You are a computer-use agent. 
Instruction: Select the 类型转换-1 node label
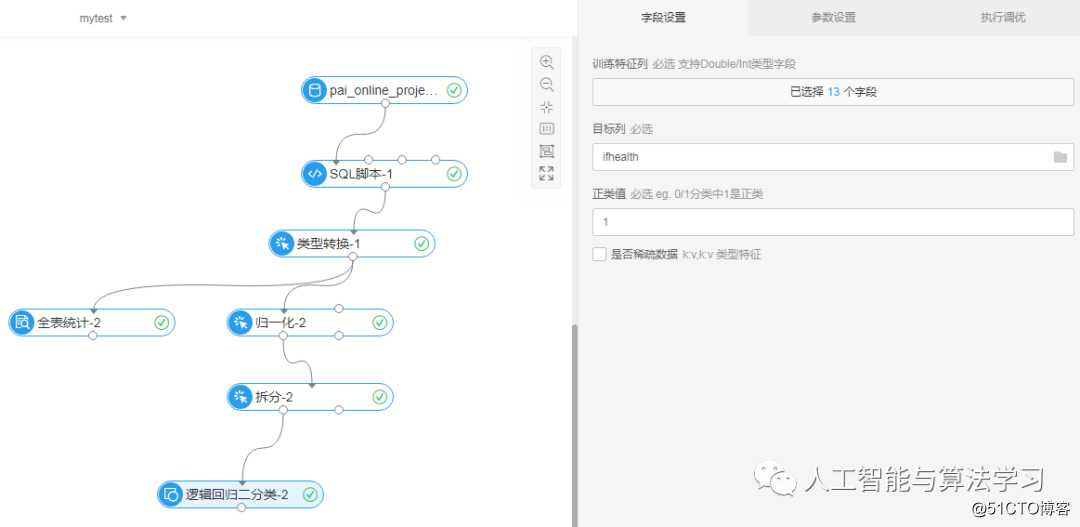328,243
